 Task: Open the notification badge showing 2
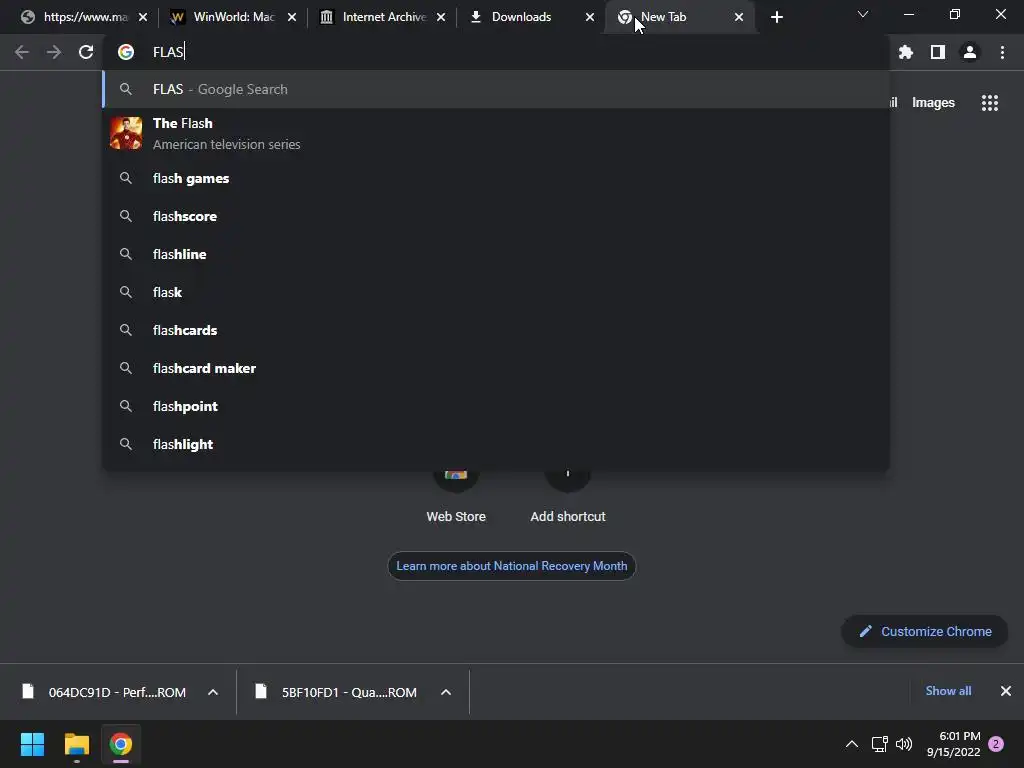coord(996,744)
